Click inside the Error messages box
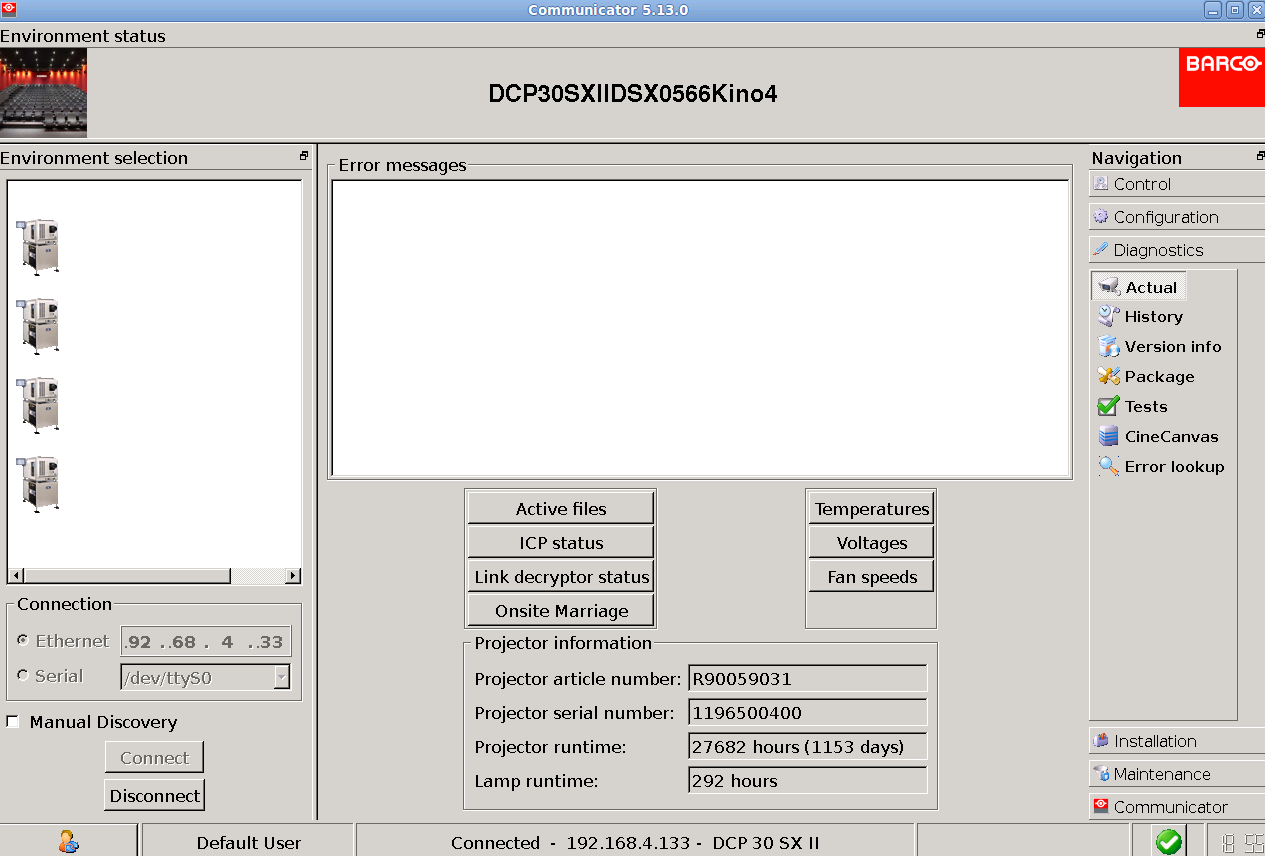The image size is (1265, 856). click(x=701, y=328)
